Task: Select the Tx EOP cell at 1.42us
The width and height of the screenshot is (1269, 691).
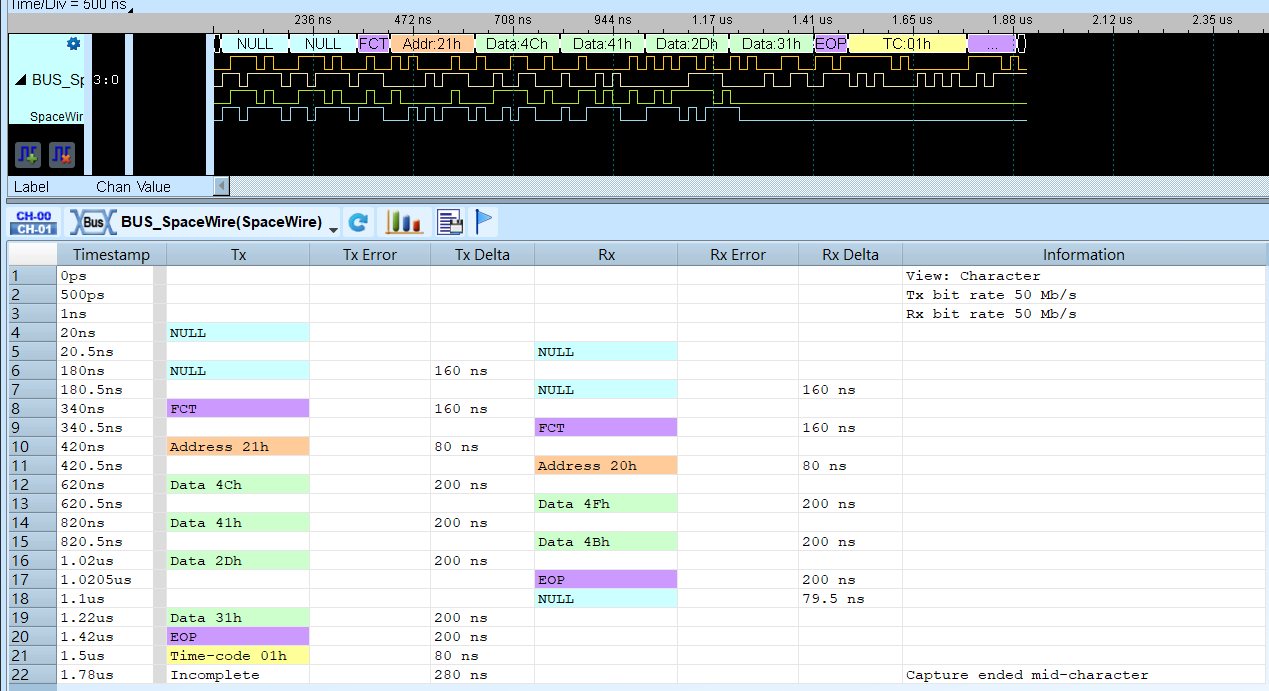Action: coord(238,637)
